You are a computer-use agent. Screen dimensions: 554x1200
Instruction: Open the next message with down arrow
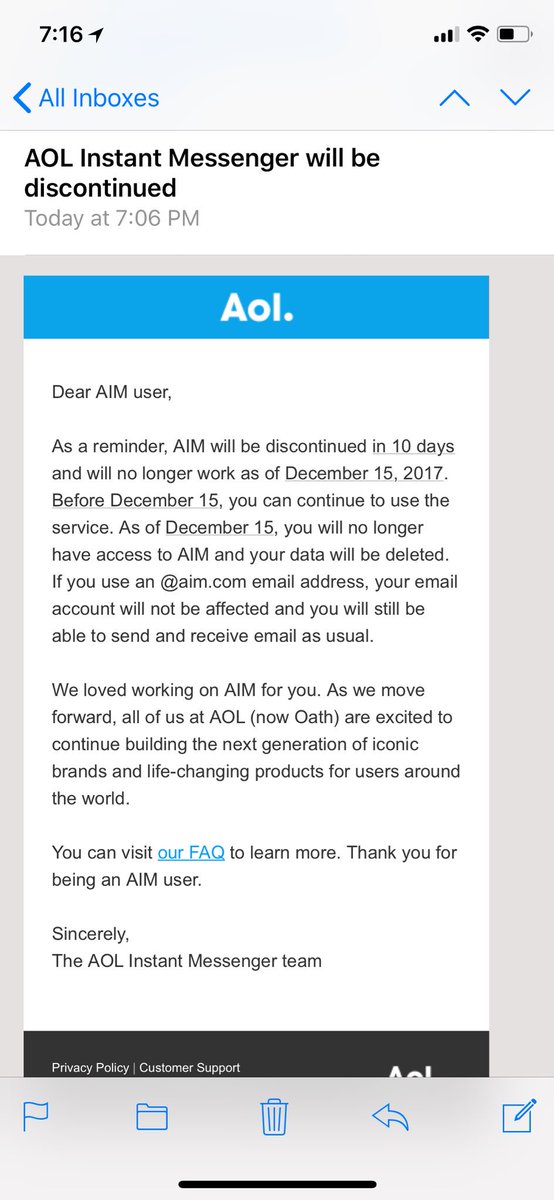click(515, 98)
